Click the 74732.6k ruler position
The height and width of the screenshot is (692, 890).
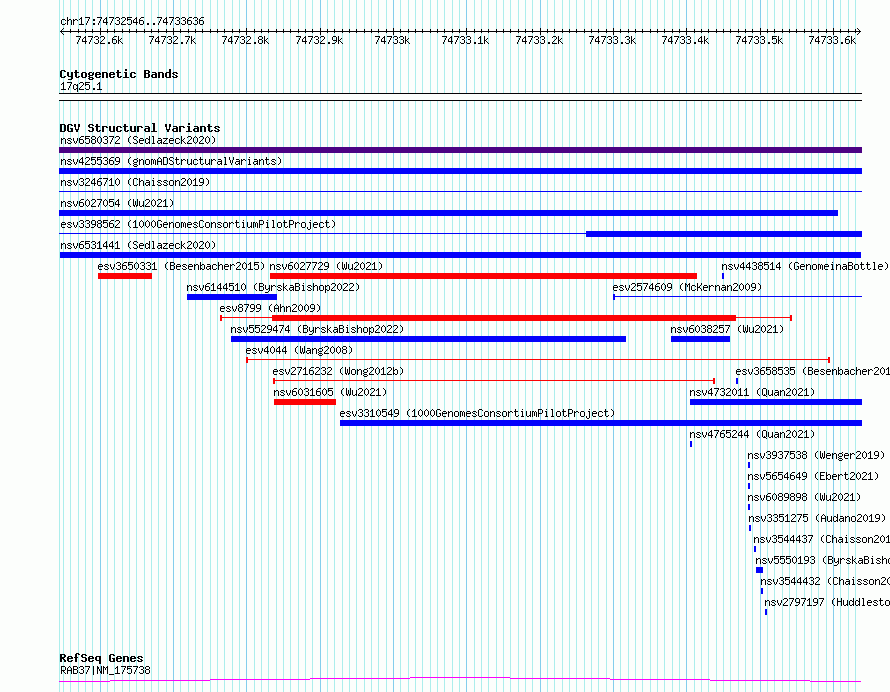click(x=99, y=40)
